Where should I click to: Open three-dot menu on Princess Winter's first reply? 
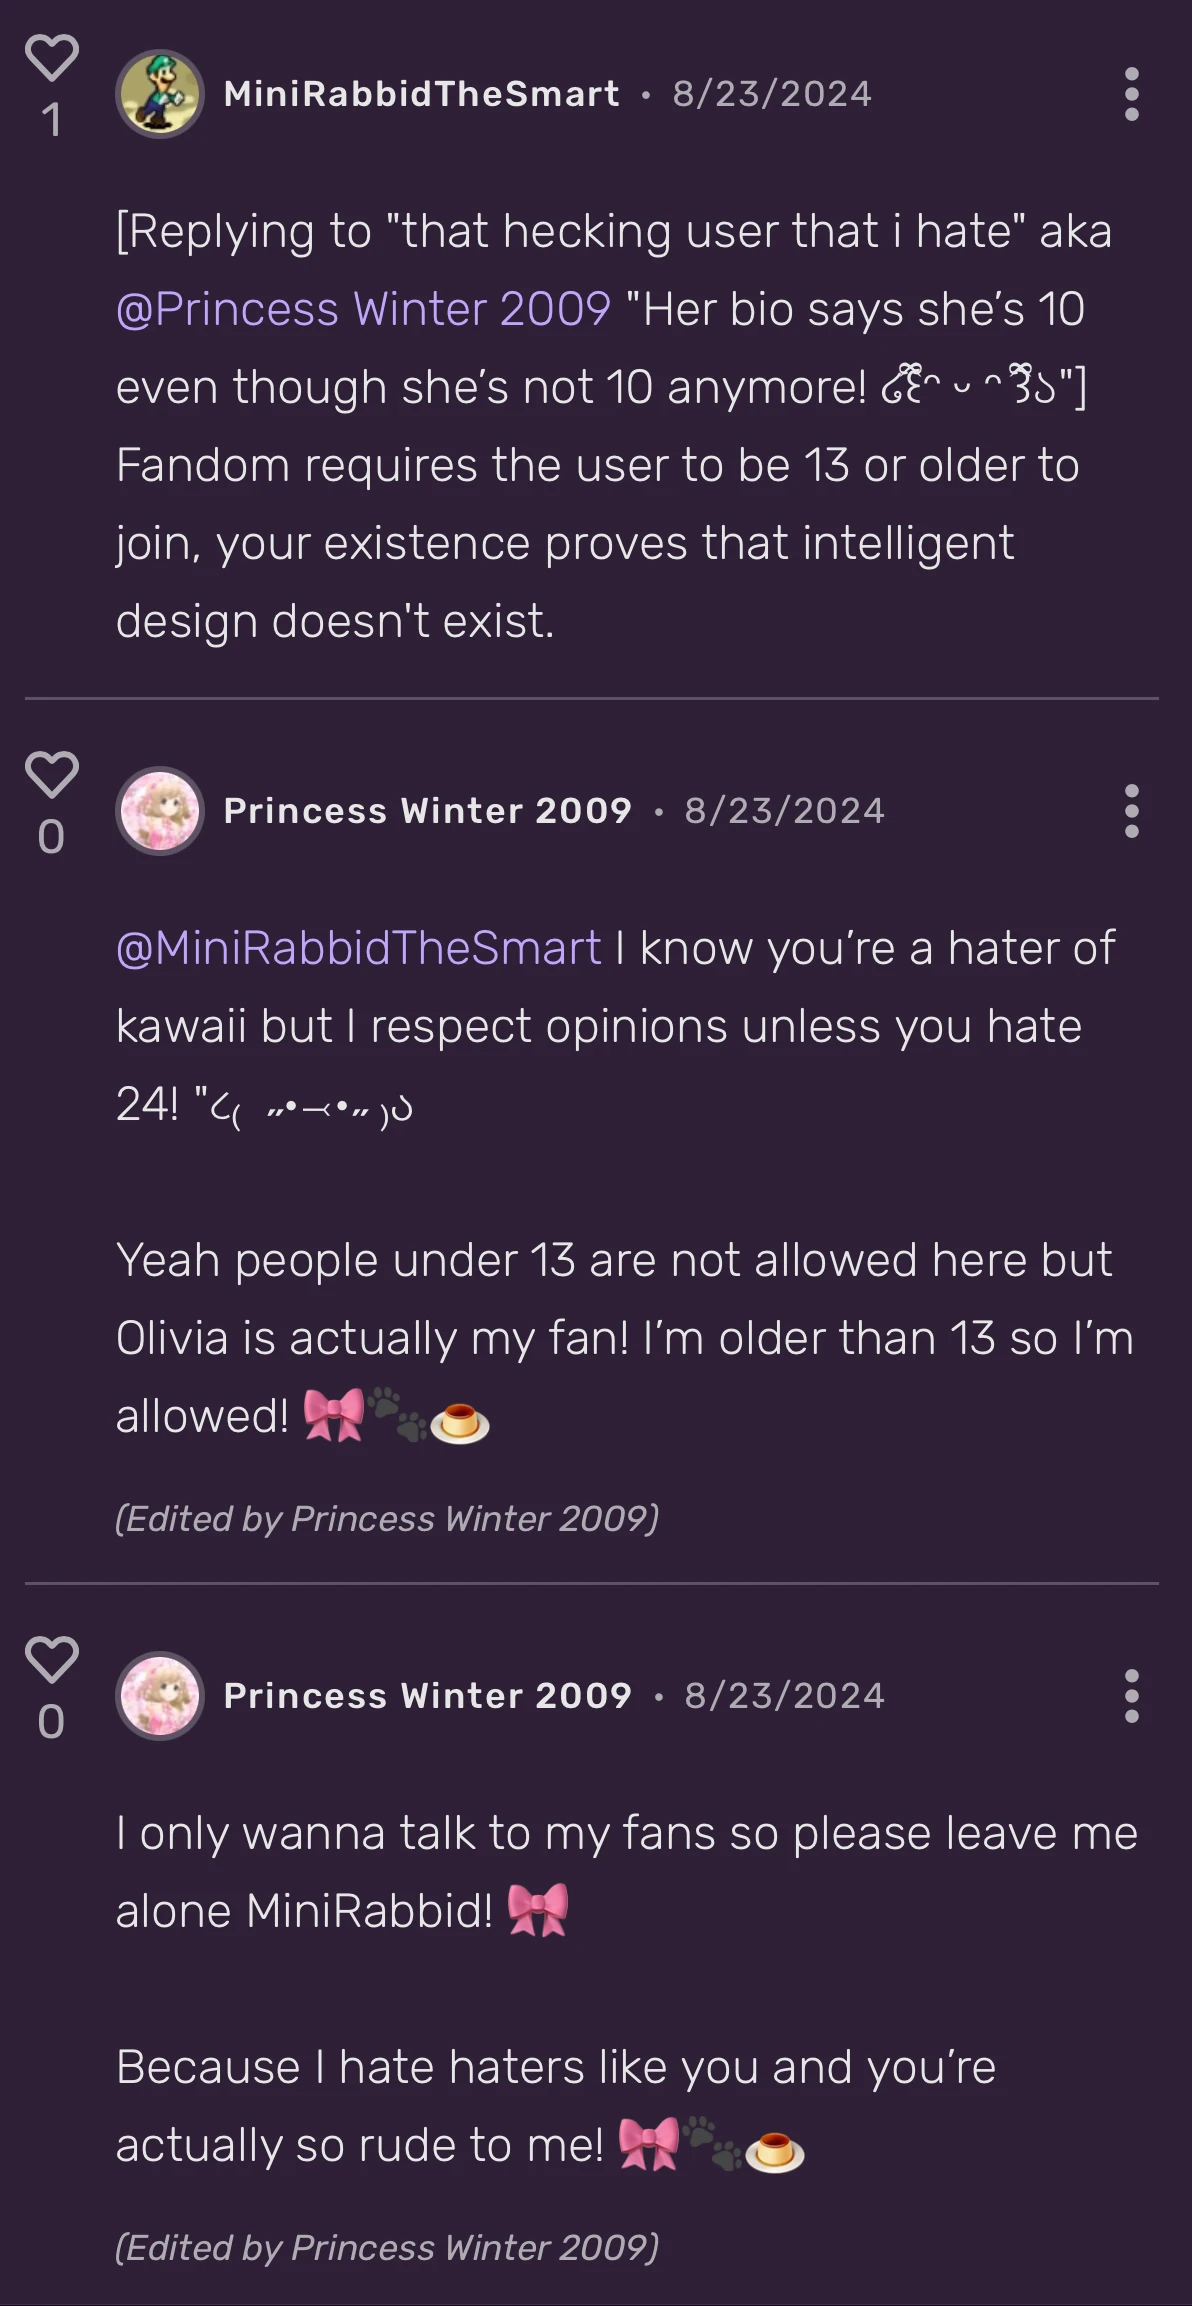[x=1131, y=811]
